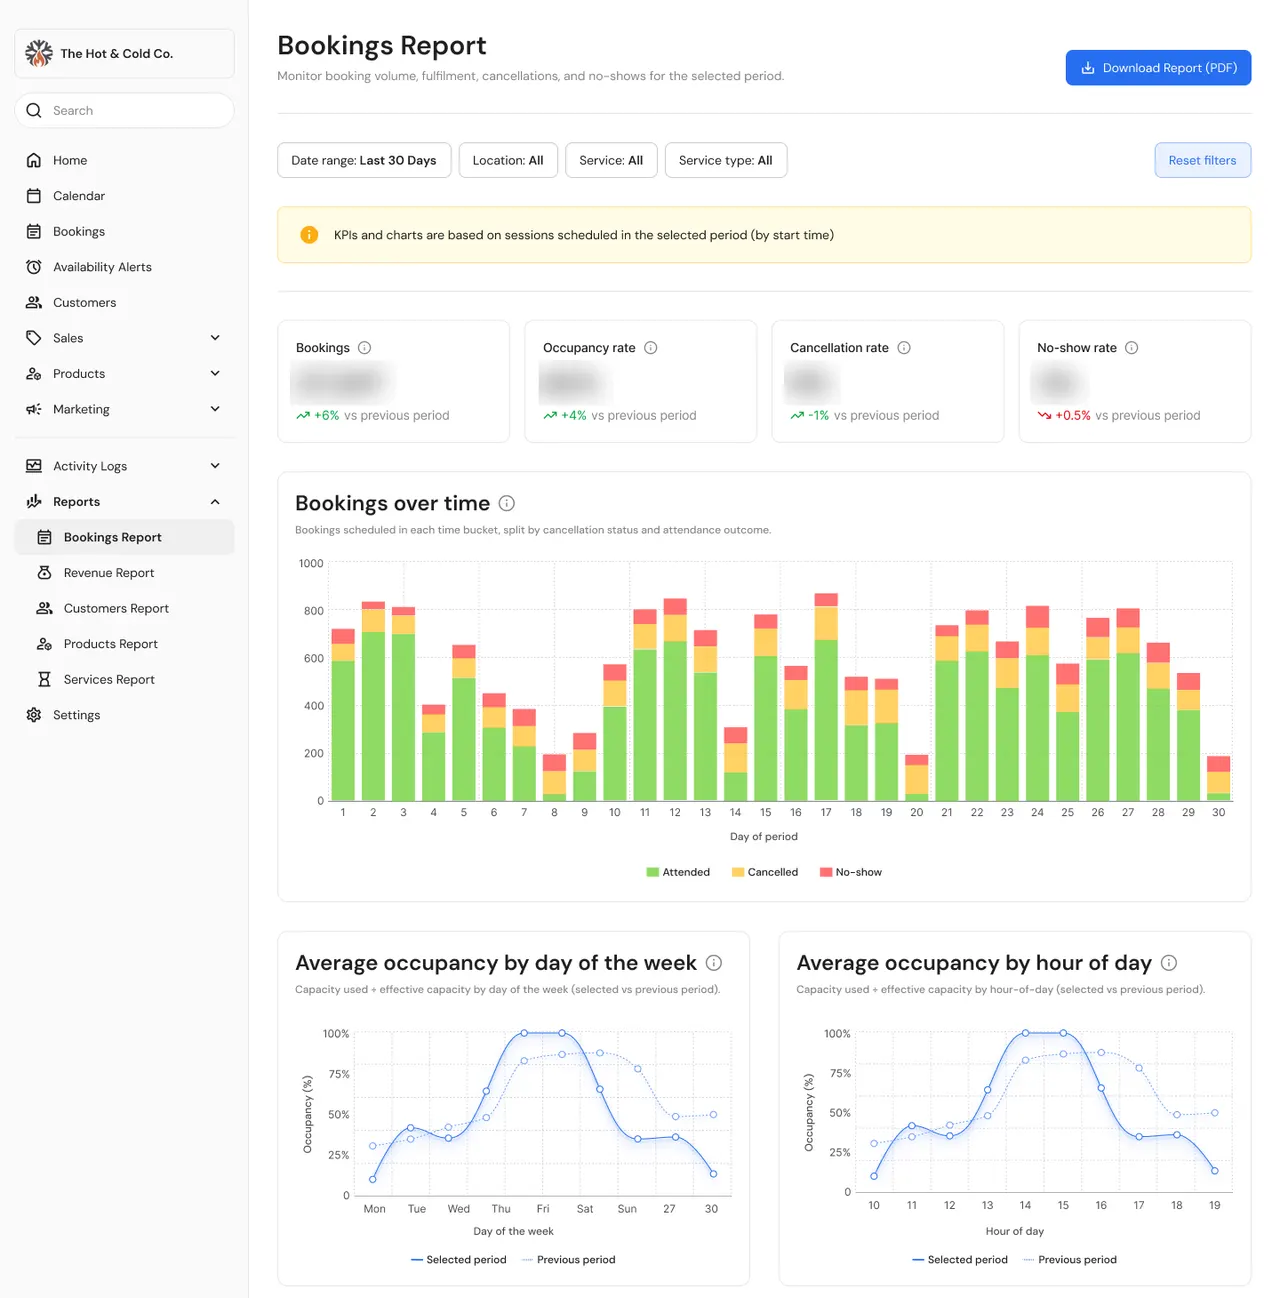Click the Settings gear icon
The image size is (1280, 1298).
[x=34, y=715]
